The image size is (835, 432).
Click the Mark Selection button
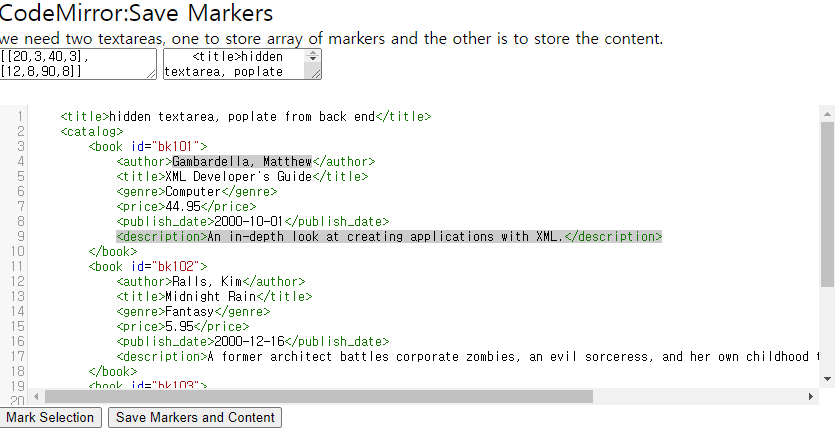pos(50,417)
